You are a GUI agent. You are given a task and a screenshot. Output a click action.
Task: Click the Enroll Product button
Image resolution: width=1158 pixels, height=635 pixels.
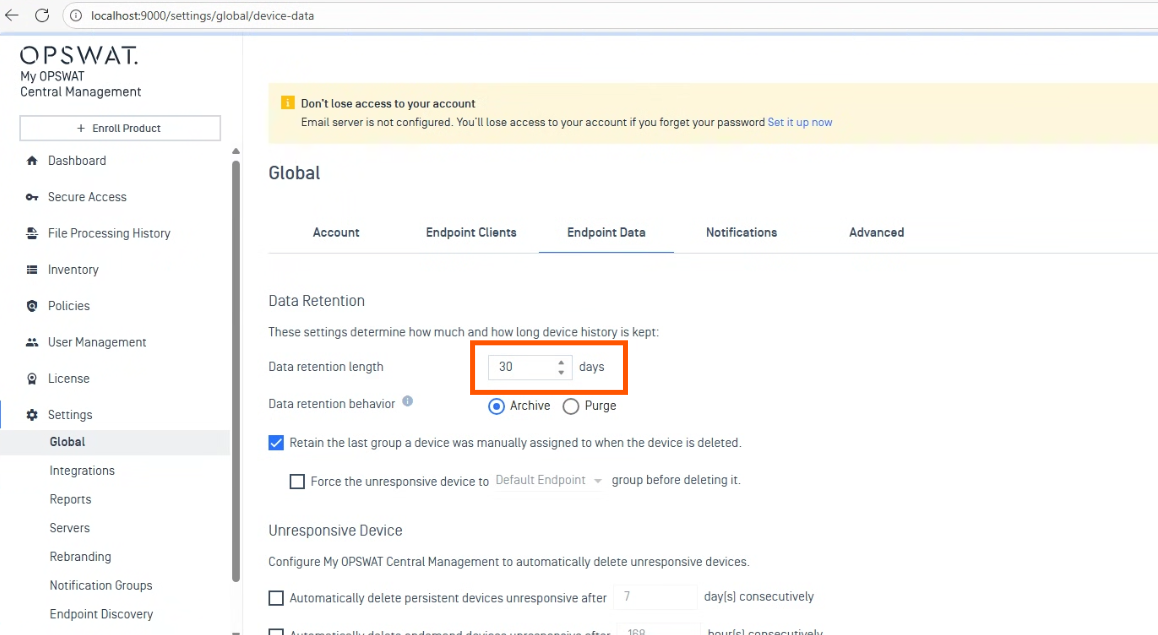pos(120,128)
